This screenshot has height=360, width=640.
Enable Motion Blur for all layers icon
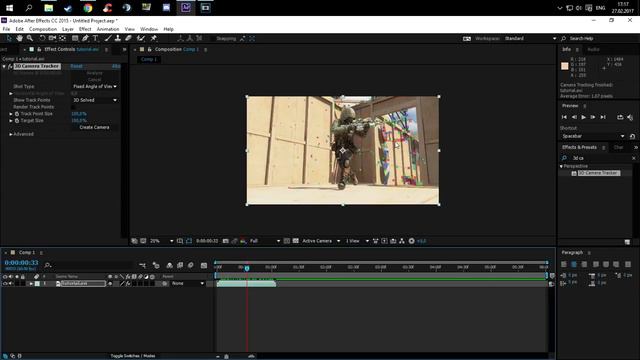(191, 265)
